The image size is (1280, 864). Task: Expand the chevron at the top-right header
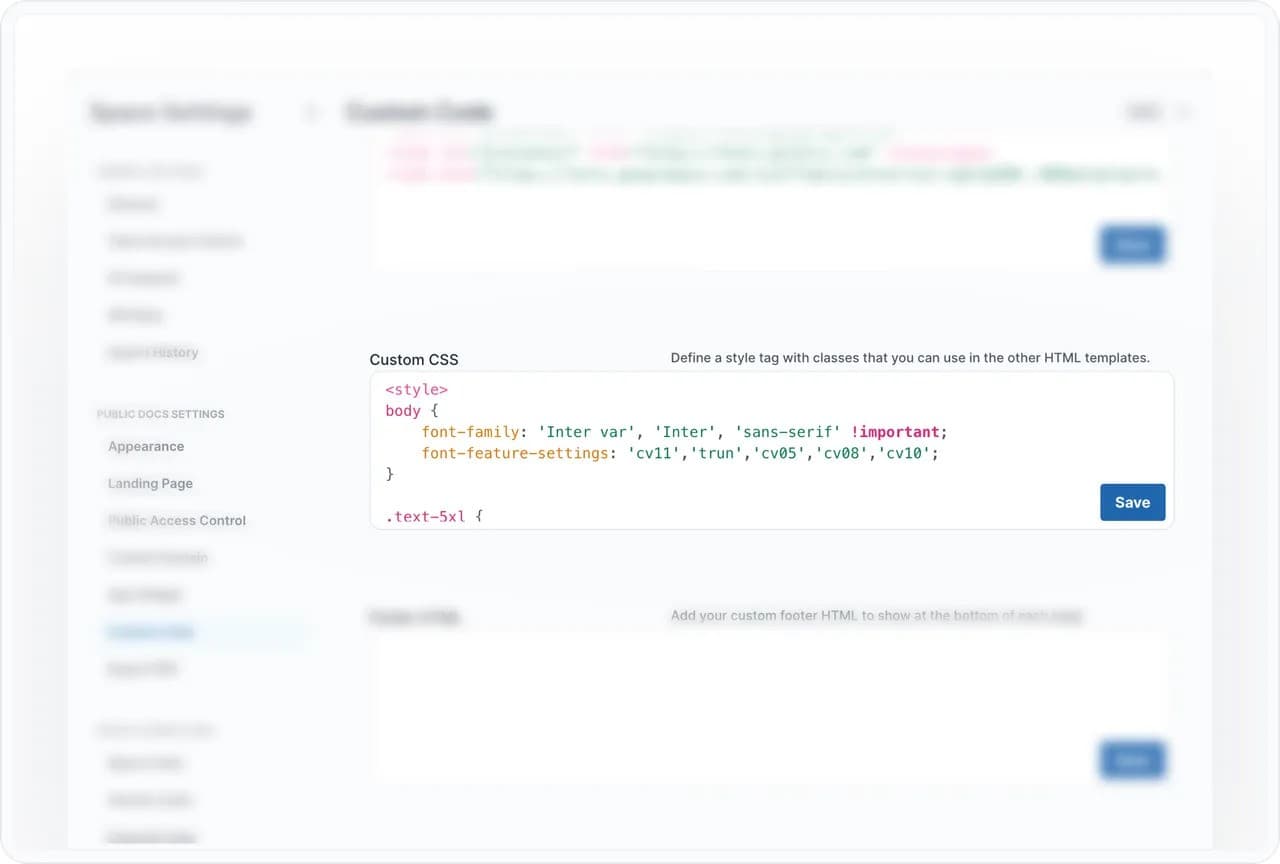click(x=1185, y=112)
